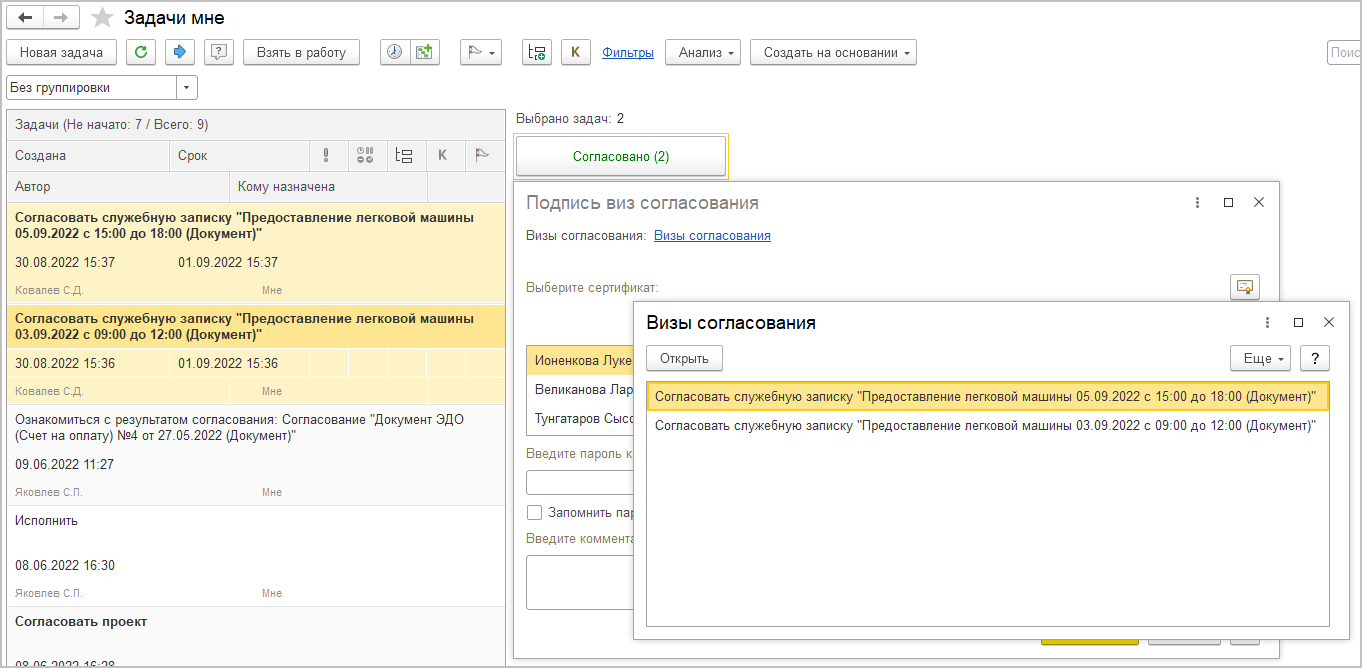
Task: Click the 'Открыть' button
Action: coord(684,358)
